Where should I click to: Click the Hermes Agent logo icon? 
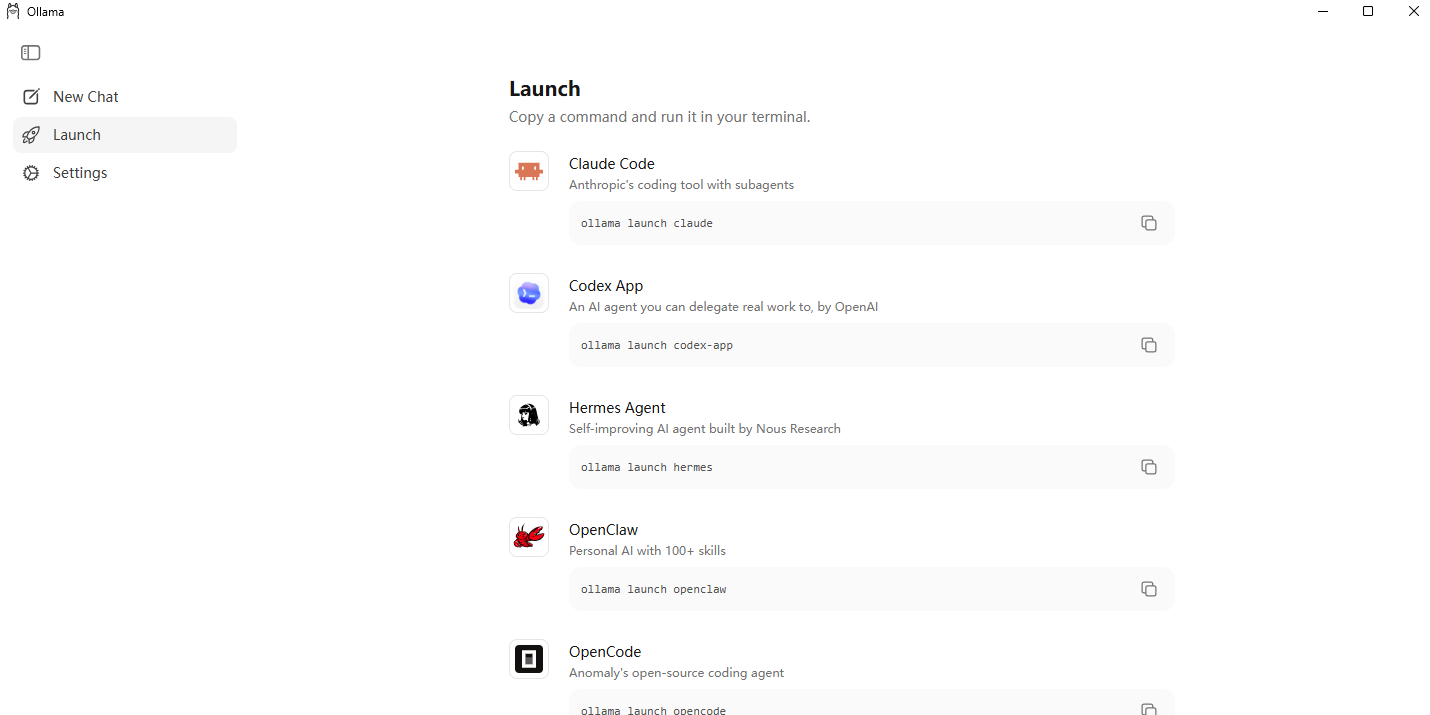click(529, 415)
